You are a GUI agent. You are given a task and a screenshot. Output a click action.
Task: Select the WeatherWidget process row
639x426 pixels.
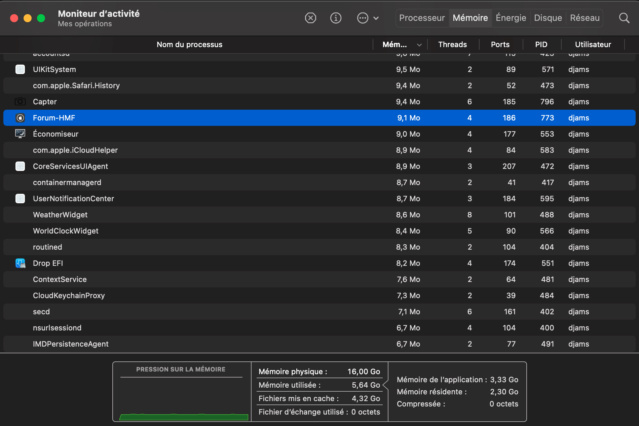pyautogui.click(x=319, y=215)
